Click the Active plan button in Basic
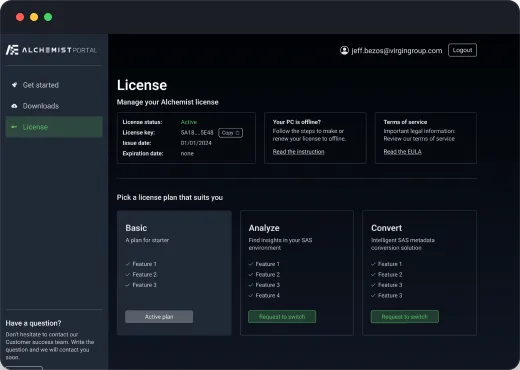The width and height of the screenshot is (520, 370). pos(159,317)
